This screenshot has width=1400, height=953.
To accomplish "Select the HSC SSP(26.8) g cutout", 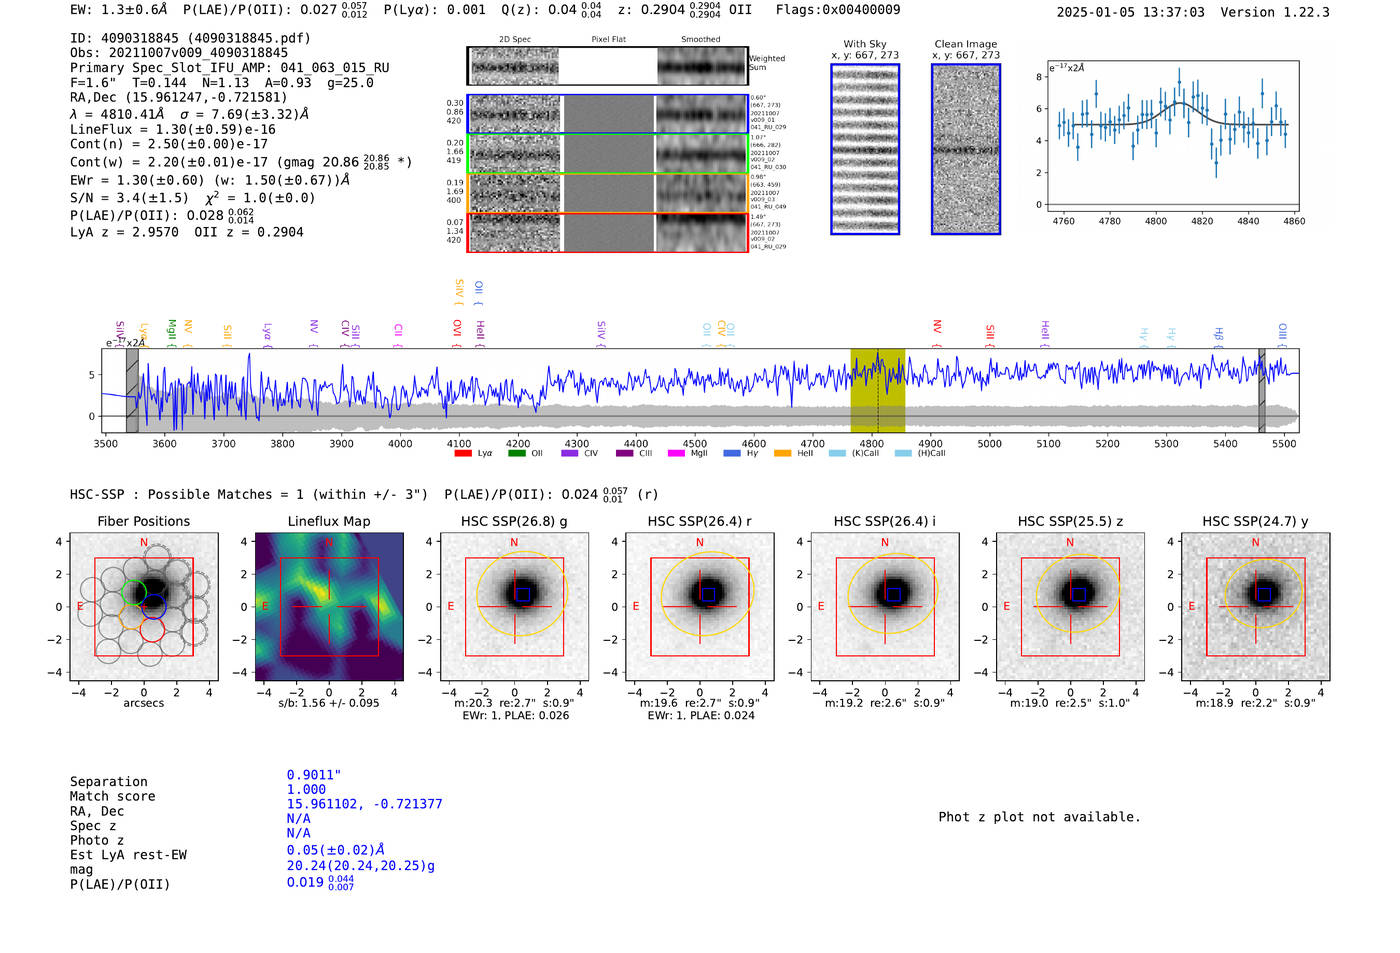I will 514,607.
